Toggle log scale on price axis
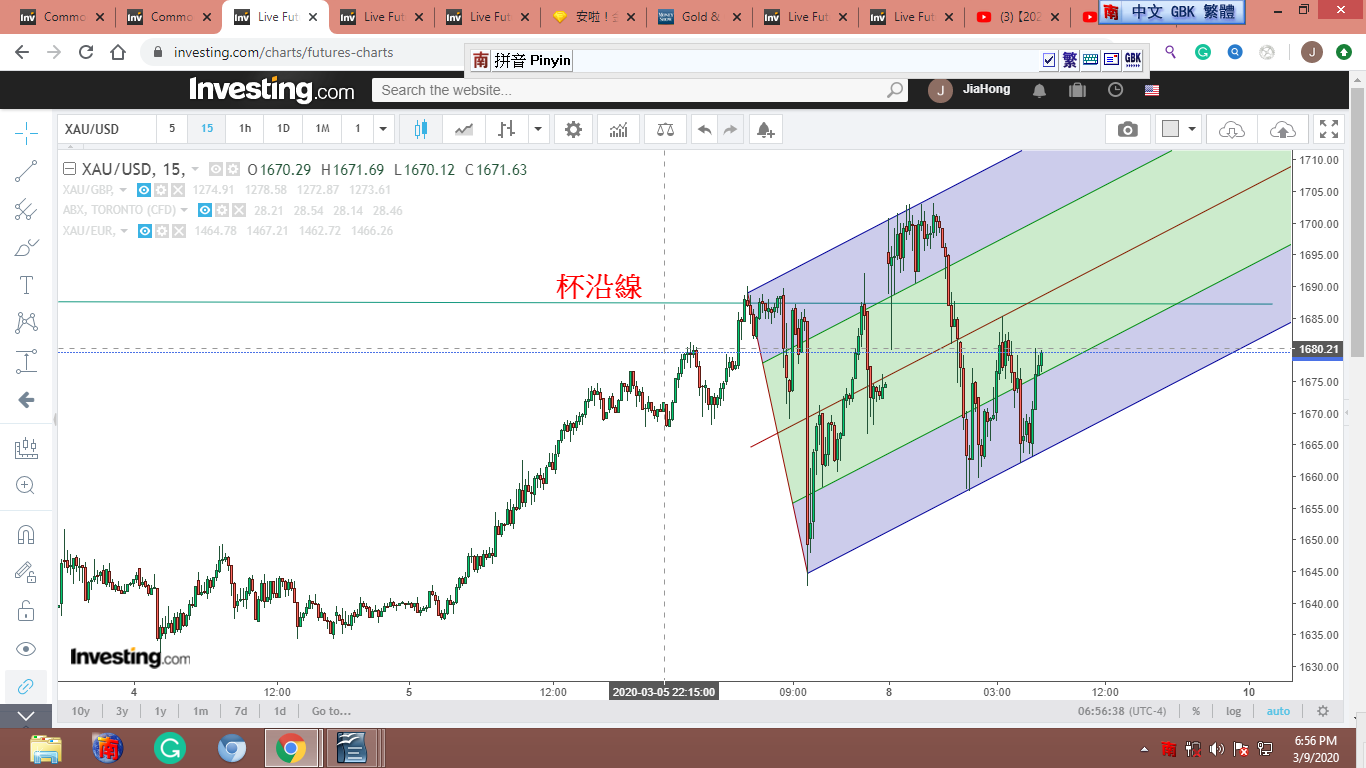Viewport: 1366px width, 768px height. (x=1234, y=711)
